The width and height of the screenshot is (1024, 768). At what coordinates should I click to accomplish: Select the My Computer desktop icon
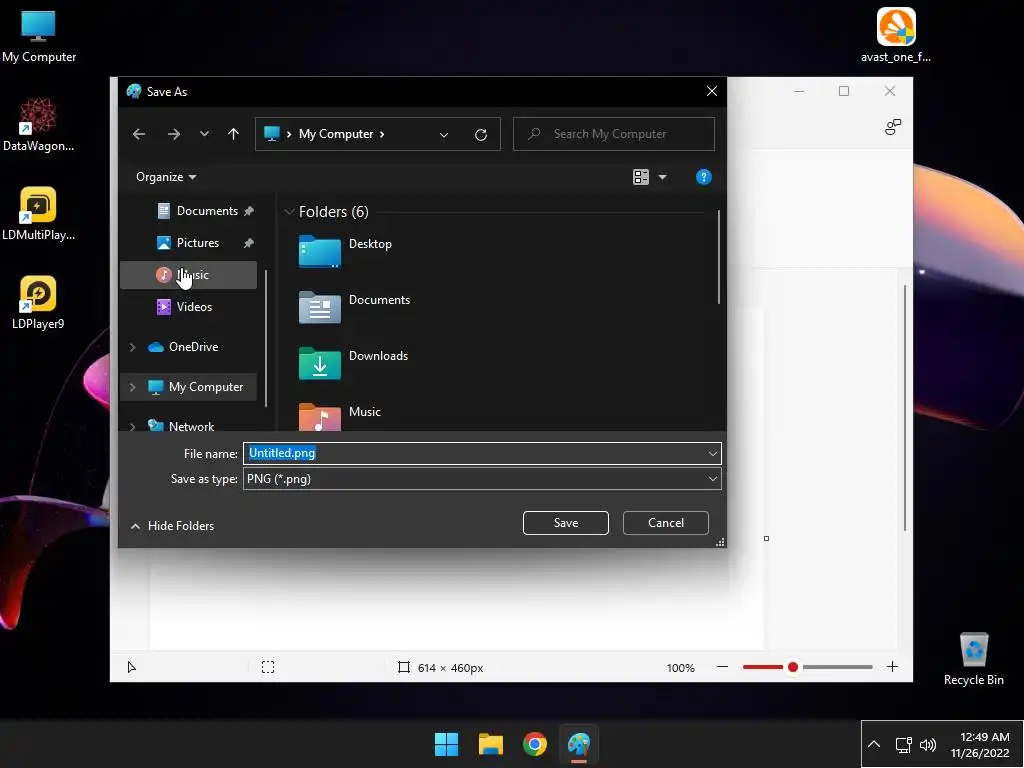(39, 37)
